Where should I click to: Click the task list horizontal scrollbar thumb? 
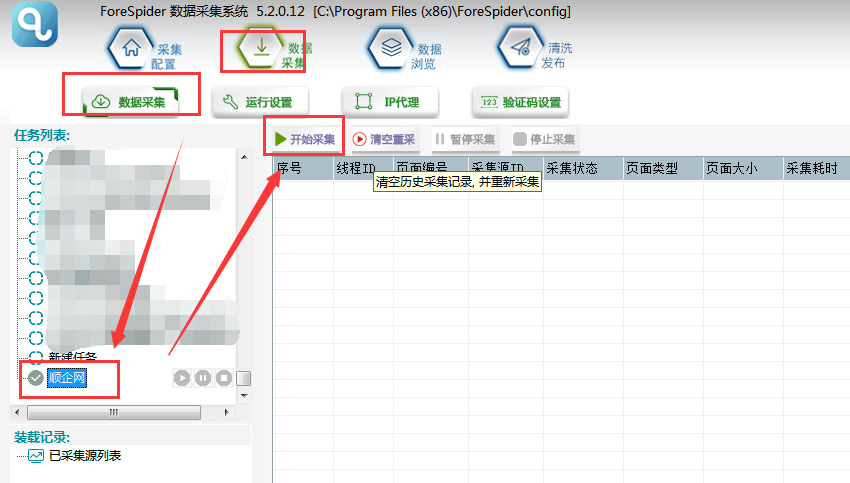point(114,413)
